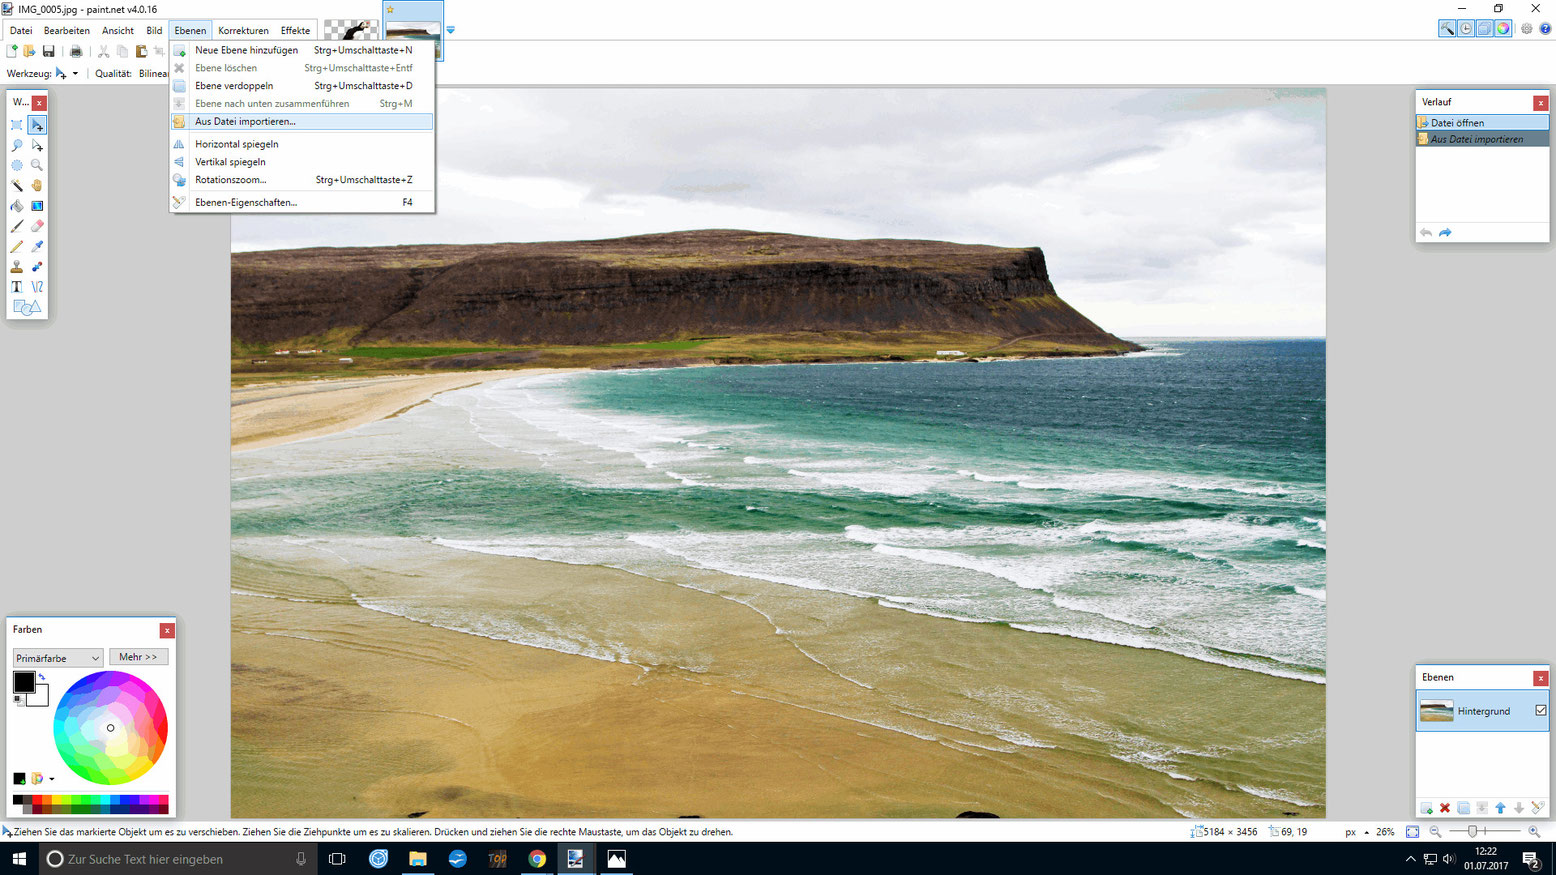
Task: Select the Clone Stamp tool
Action: point(17,267)
